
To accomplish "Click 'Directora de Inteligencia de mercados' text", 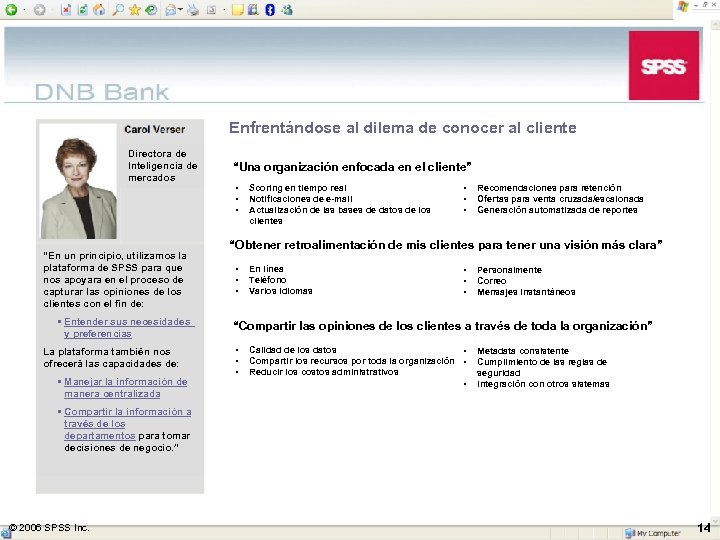I will [x=163, y=165].
